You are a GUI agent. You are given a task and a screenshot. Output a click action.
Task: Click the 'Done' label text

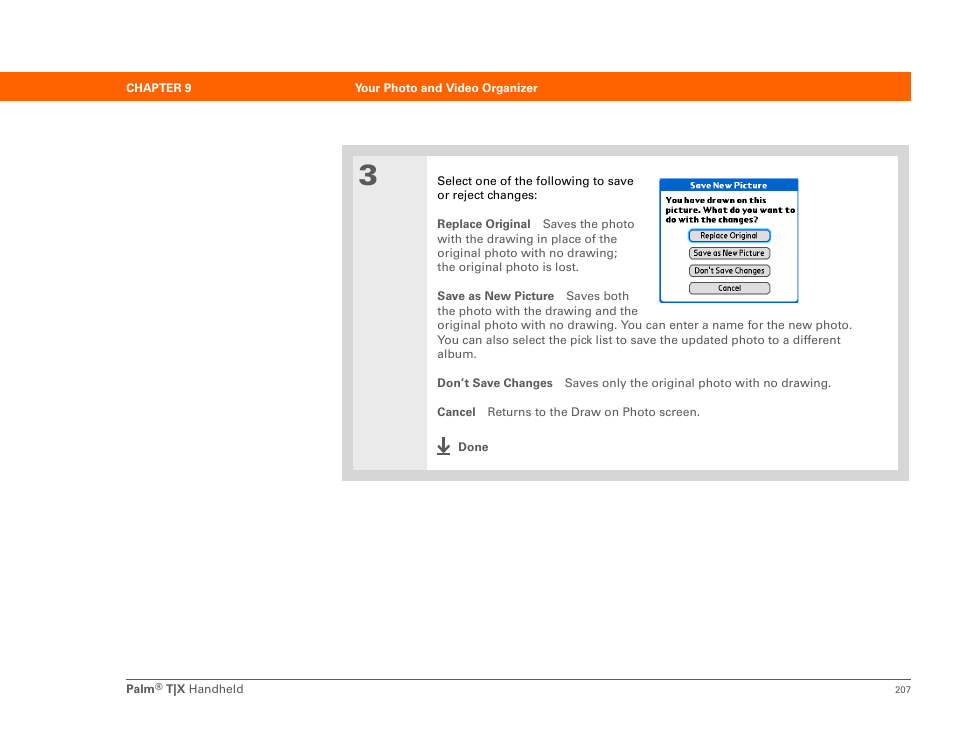[x=473, y=447]
